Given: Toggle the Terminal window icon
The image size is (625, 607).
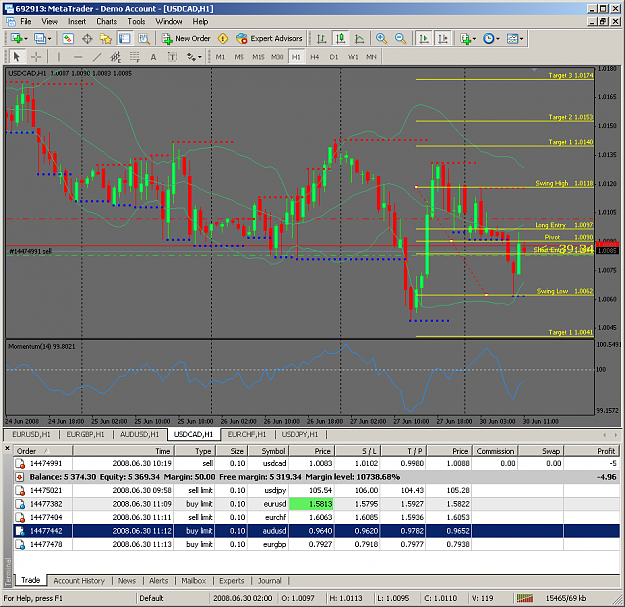Looking at the screenshot, I should tap(125, 39).
